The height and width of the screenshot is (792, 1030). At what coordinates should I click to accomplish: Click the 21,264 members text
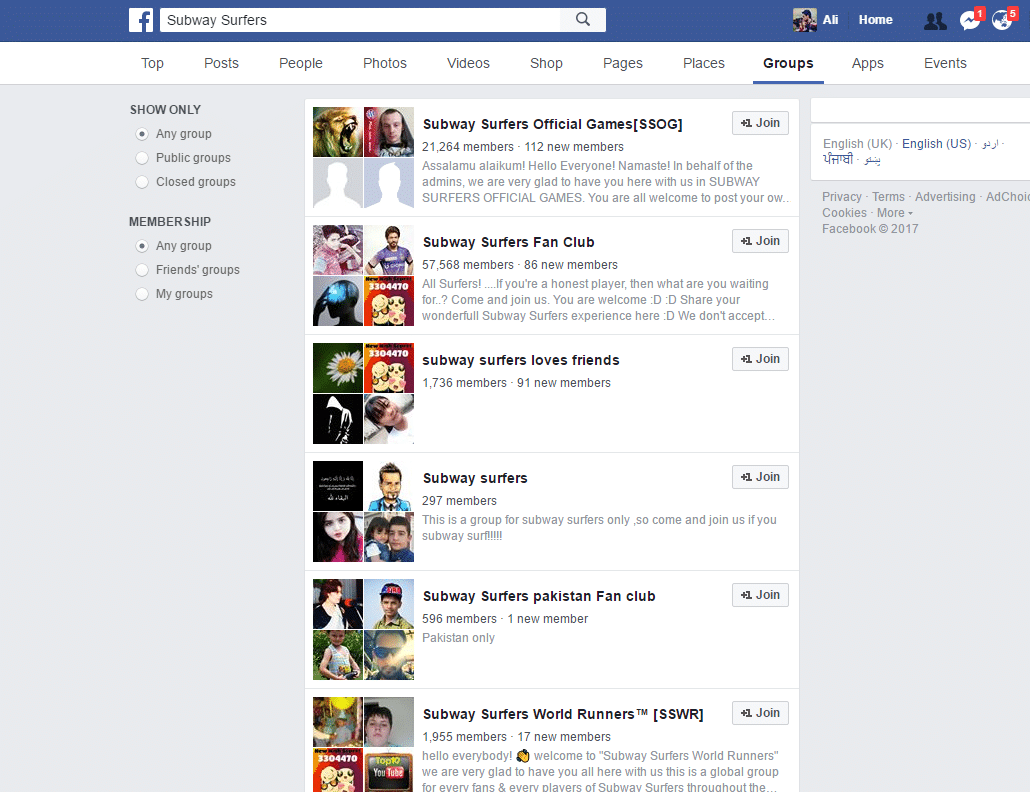coord(468,147)
